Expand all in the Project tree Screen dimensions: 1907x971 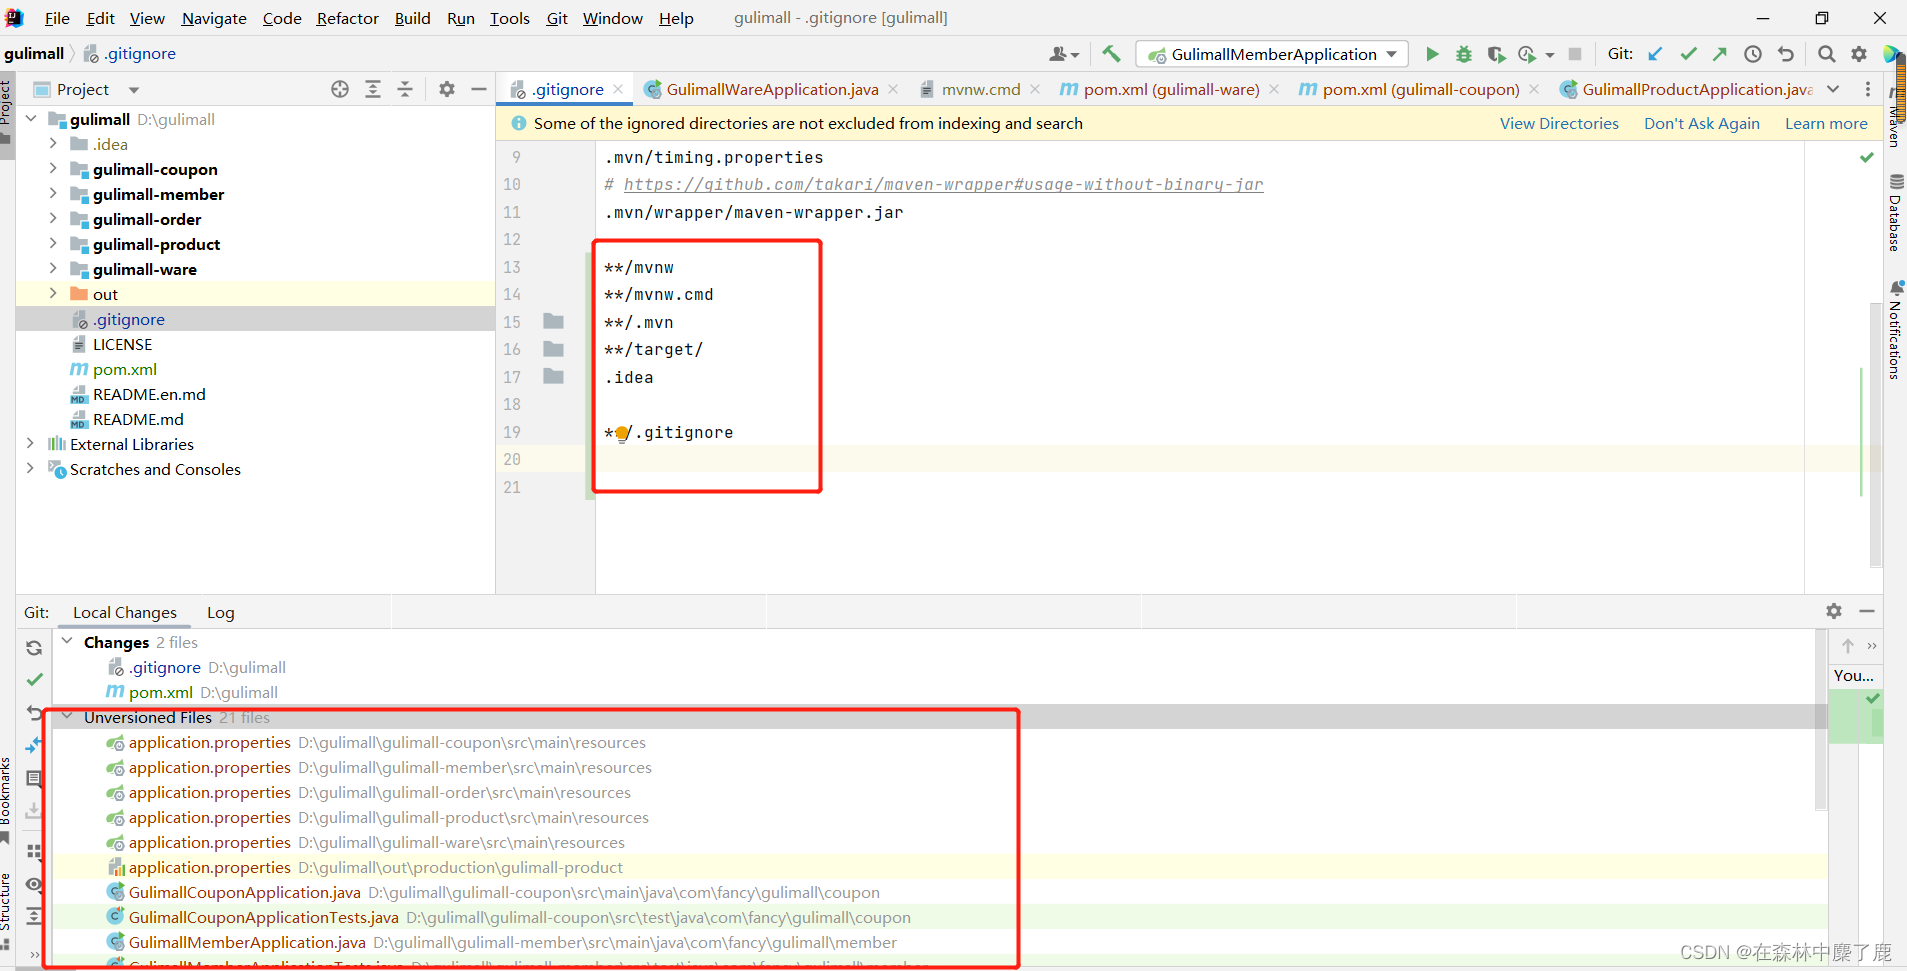click(373, 89)
